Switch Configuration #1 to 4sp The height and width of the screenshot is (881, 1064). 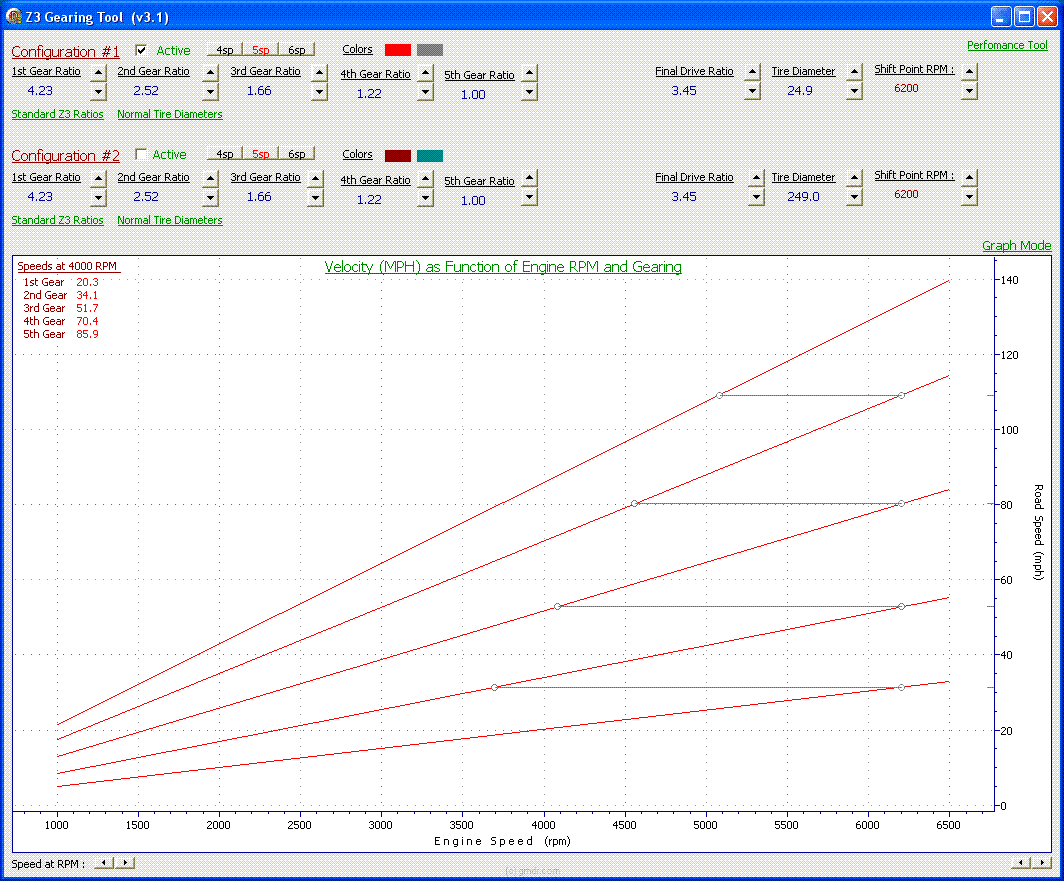(x=224, y=50)
